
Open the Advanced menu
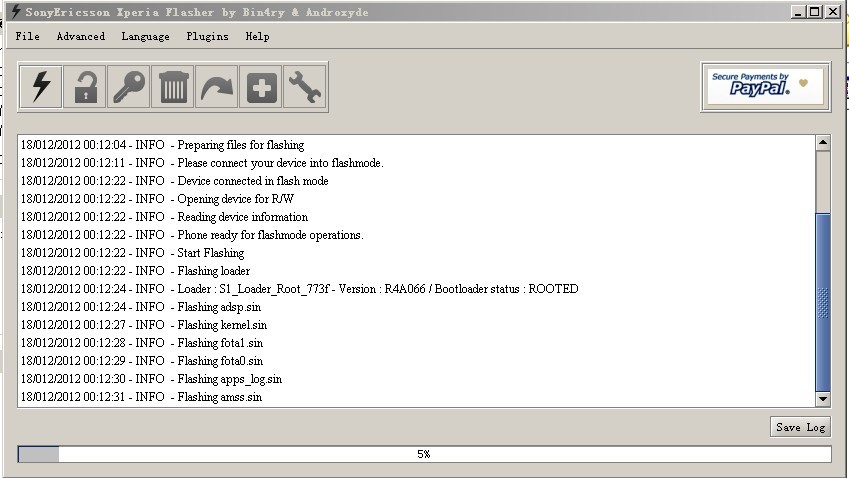point(81,36)
